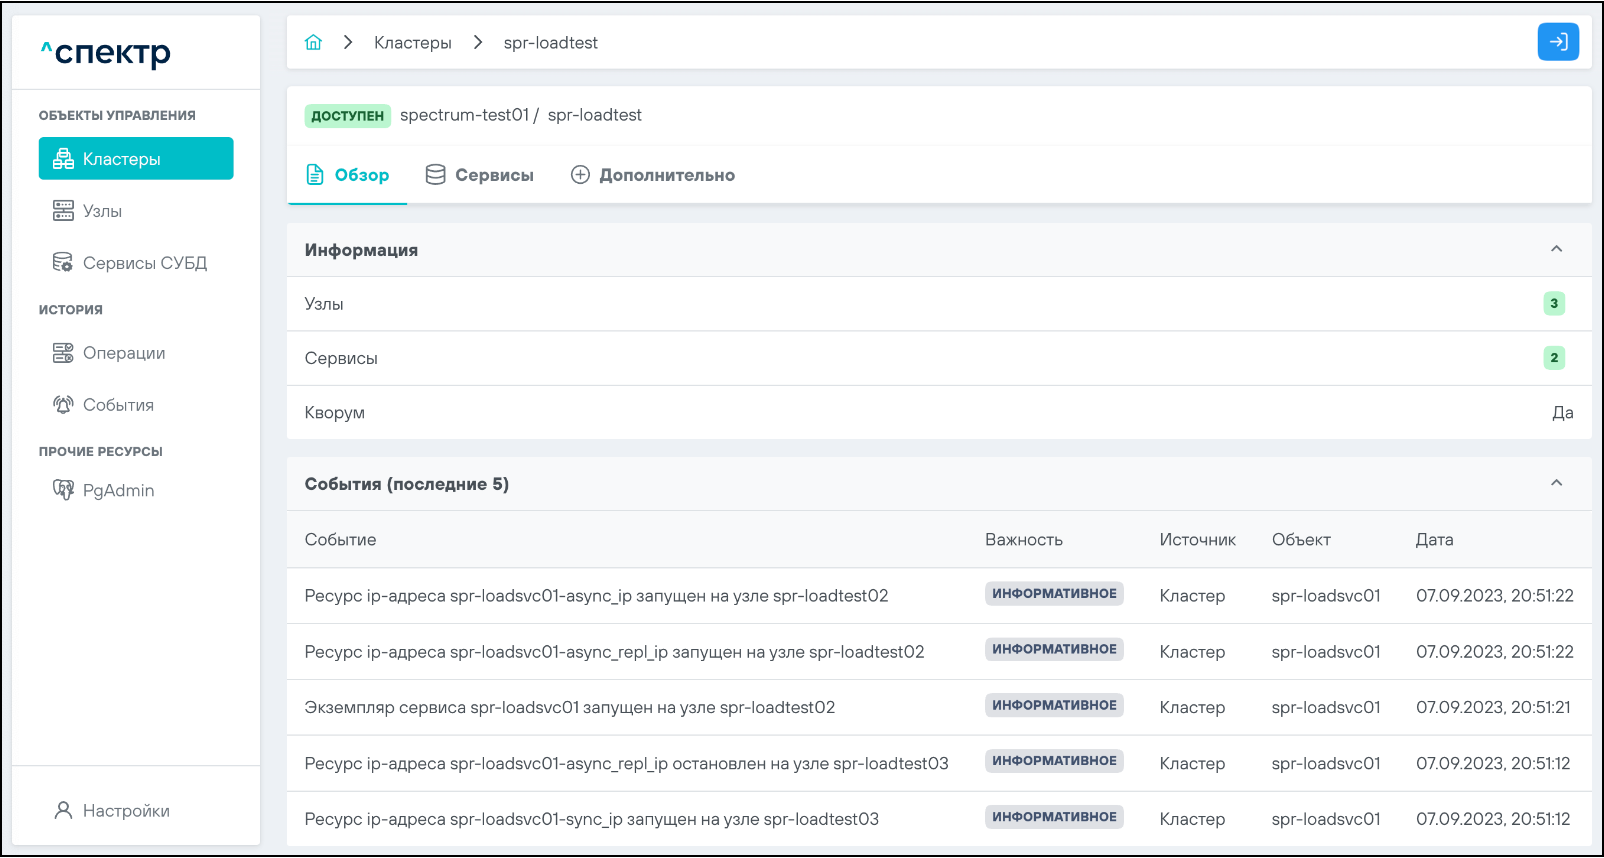Click the Спектр logo
The image size is (1604, 858).
(106, 52)
